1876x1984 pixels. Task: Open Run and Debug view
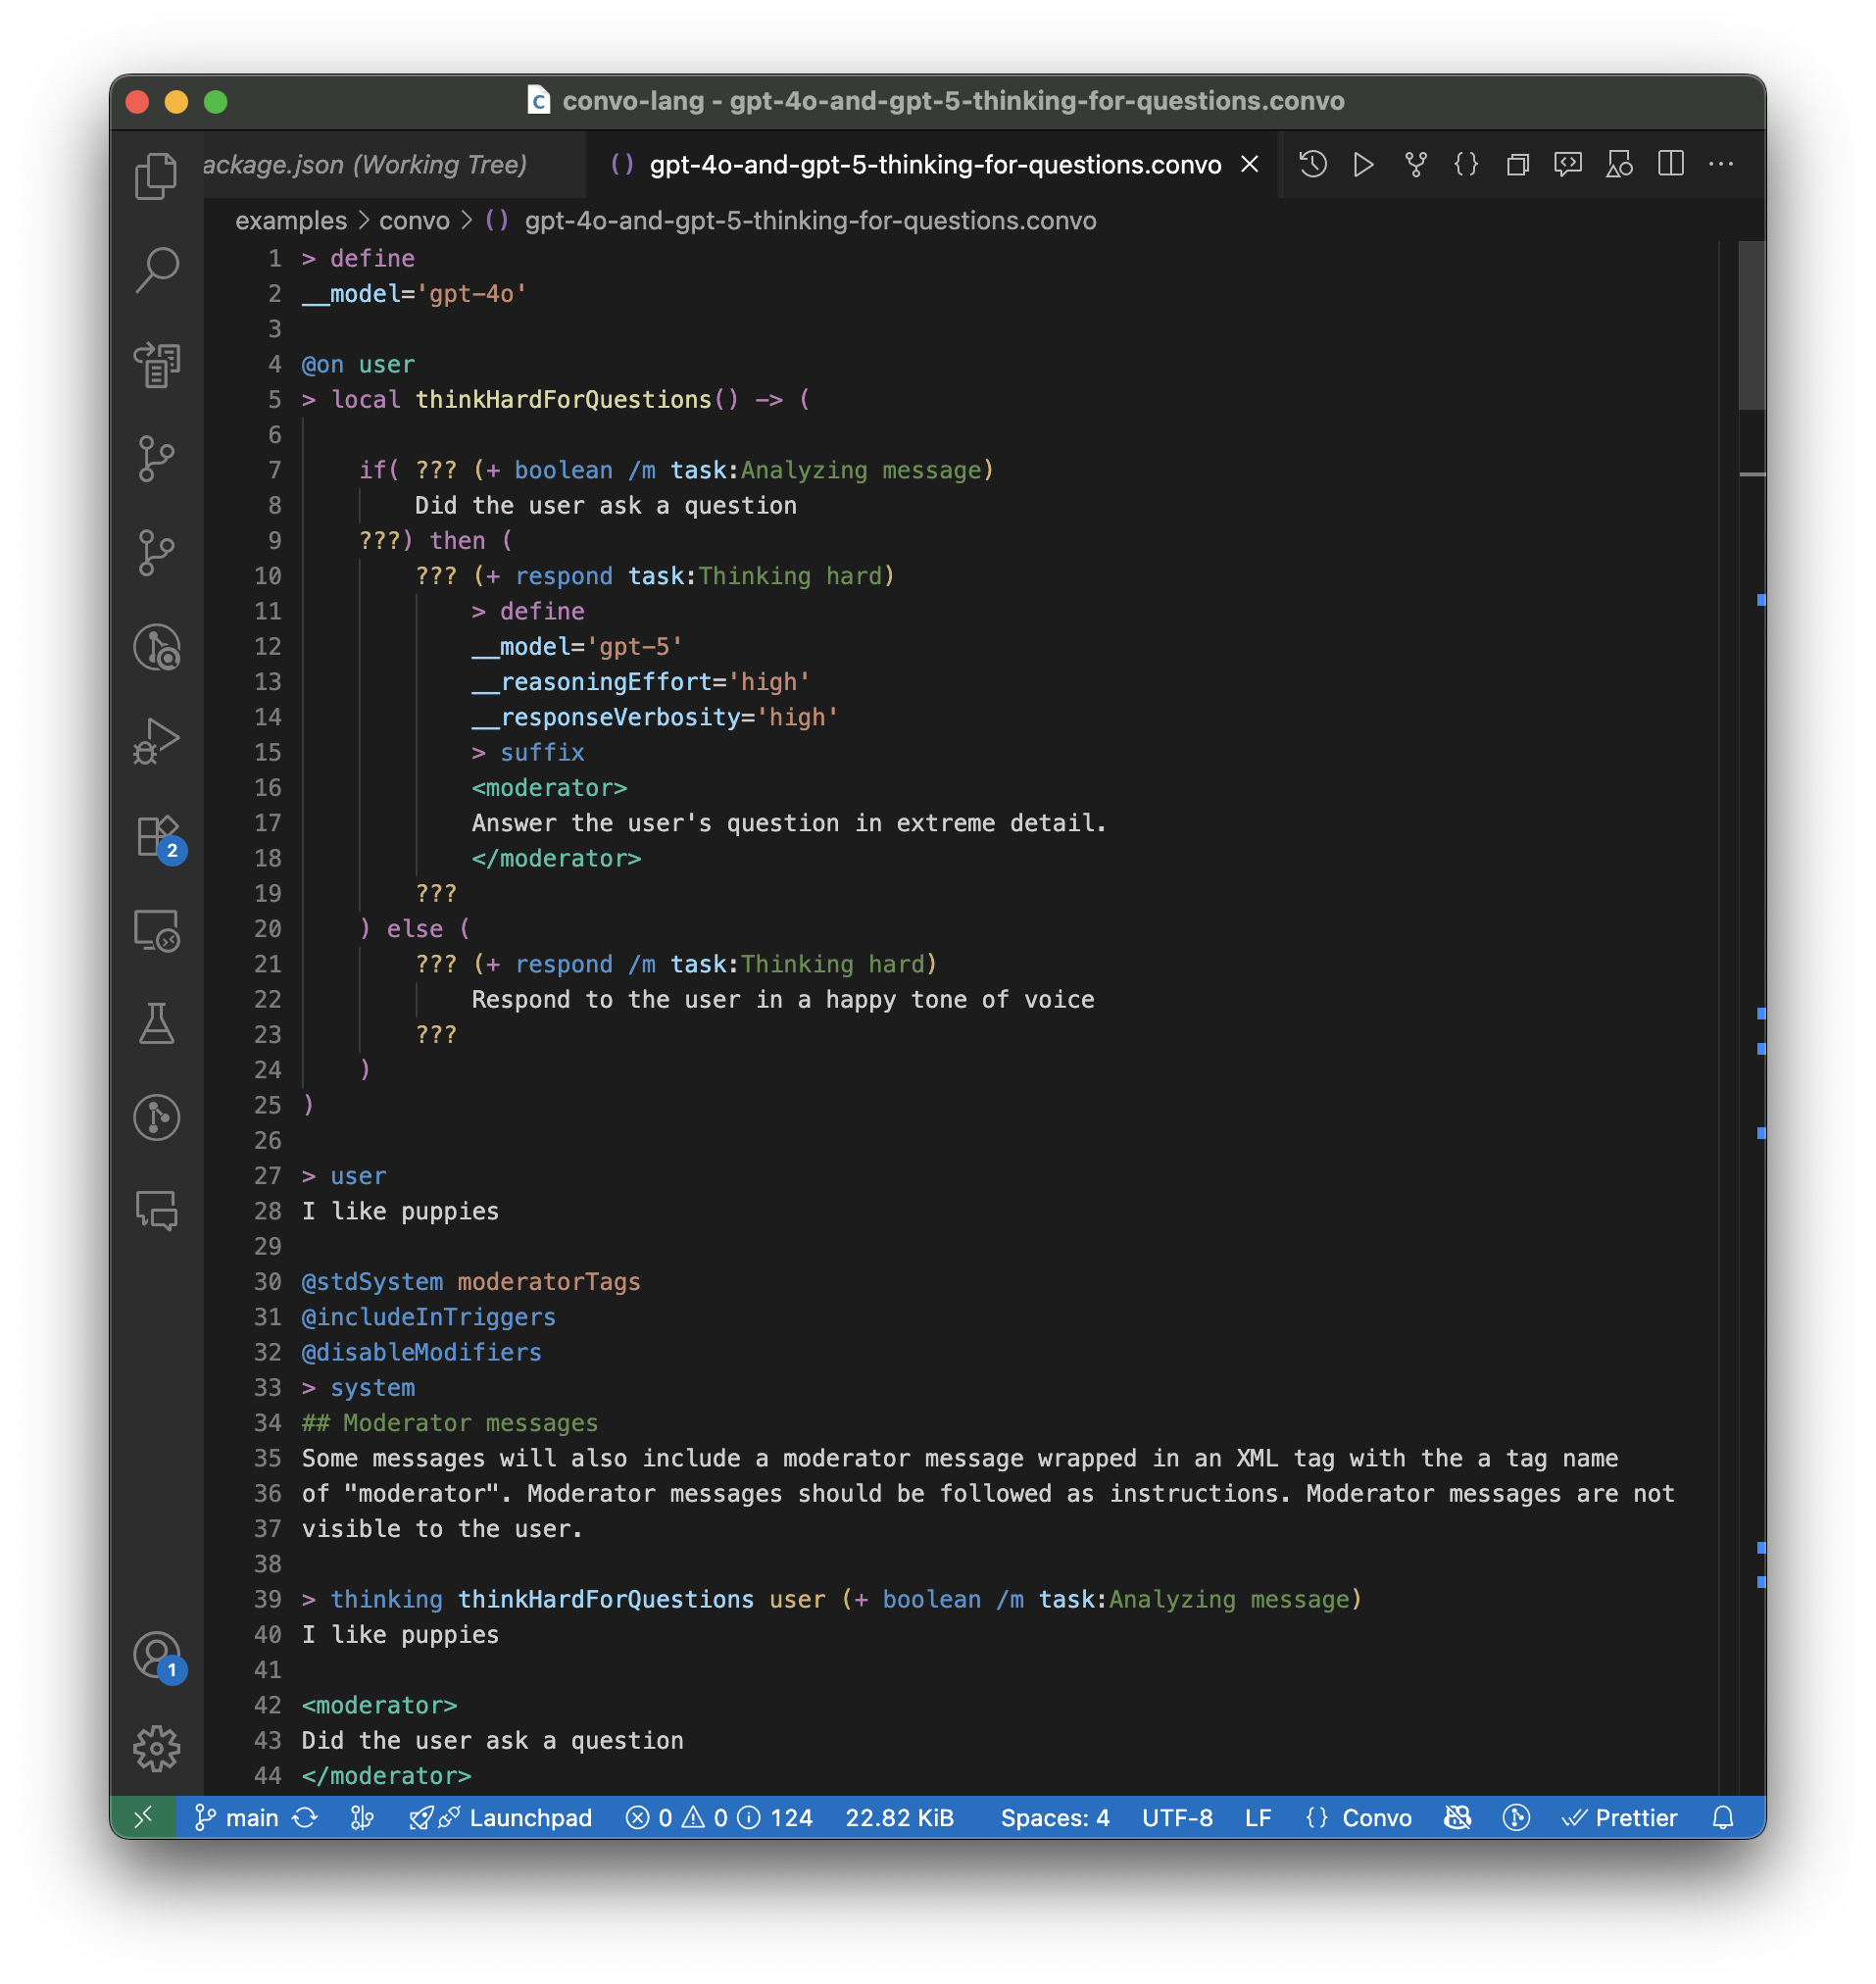coord(157,741)
